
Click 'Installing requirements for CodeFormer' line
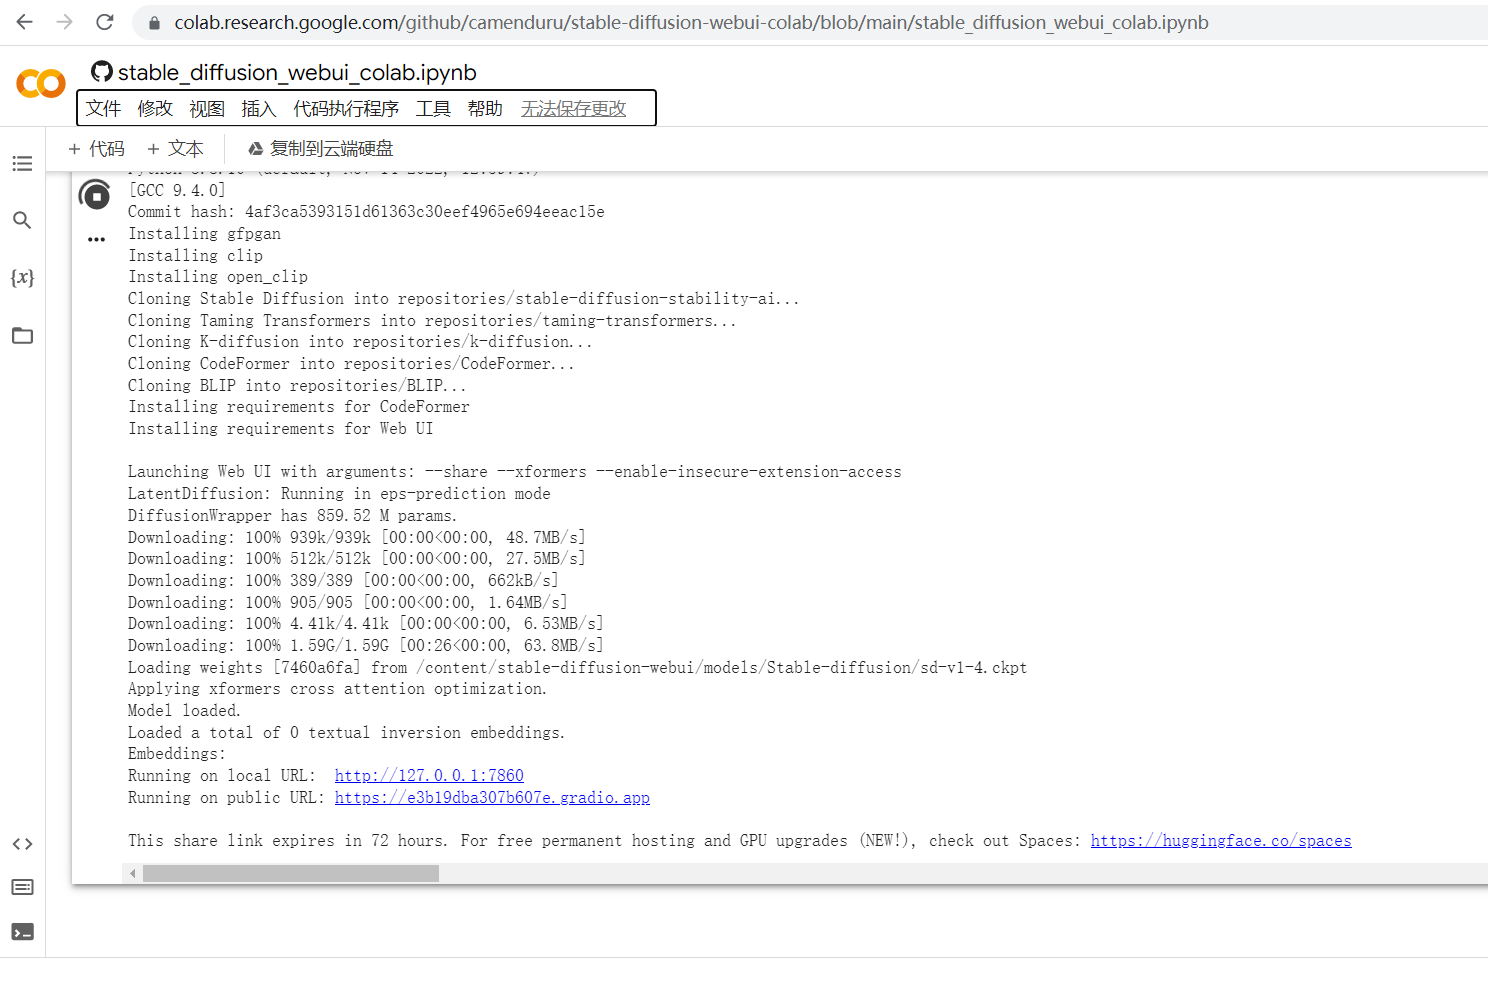tap(298, 407)
